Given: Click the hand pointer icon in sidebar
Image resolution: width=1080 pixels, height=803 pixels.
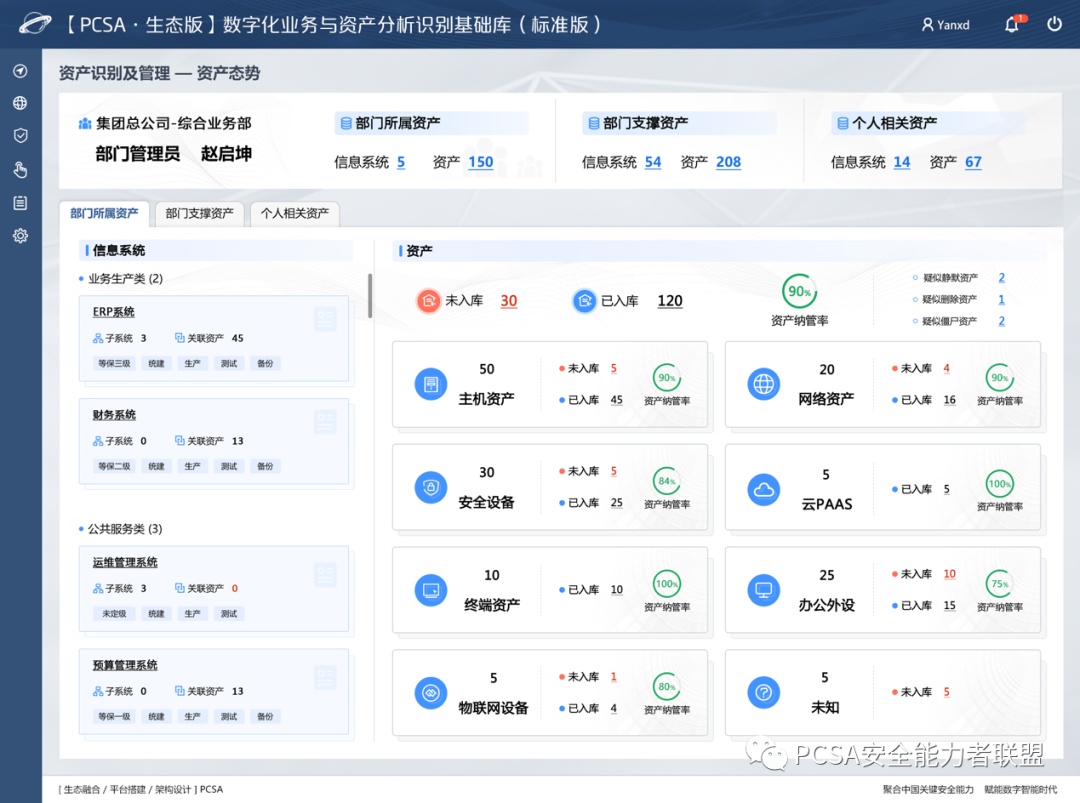Looking at the screenshot, I should [20, 169].
